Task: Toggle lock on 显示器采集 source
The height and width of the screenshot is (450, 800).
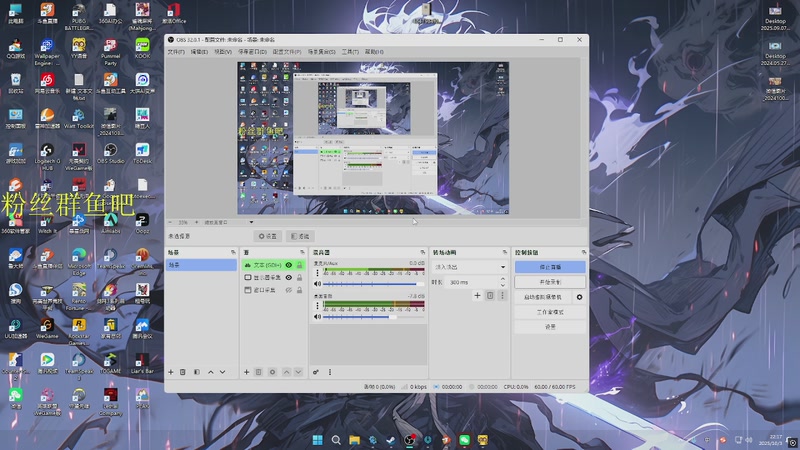Action: (x=299, y=278)
